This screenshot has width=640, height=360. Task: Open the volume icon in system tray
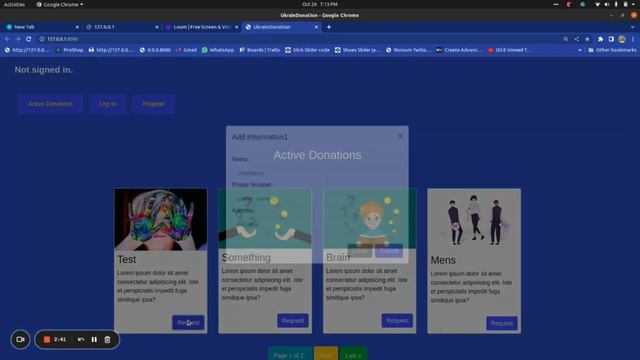(607, 4)
